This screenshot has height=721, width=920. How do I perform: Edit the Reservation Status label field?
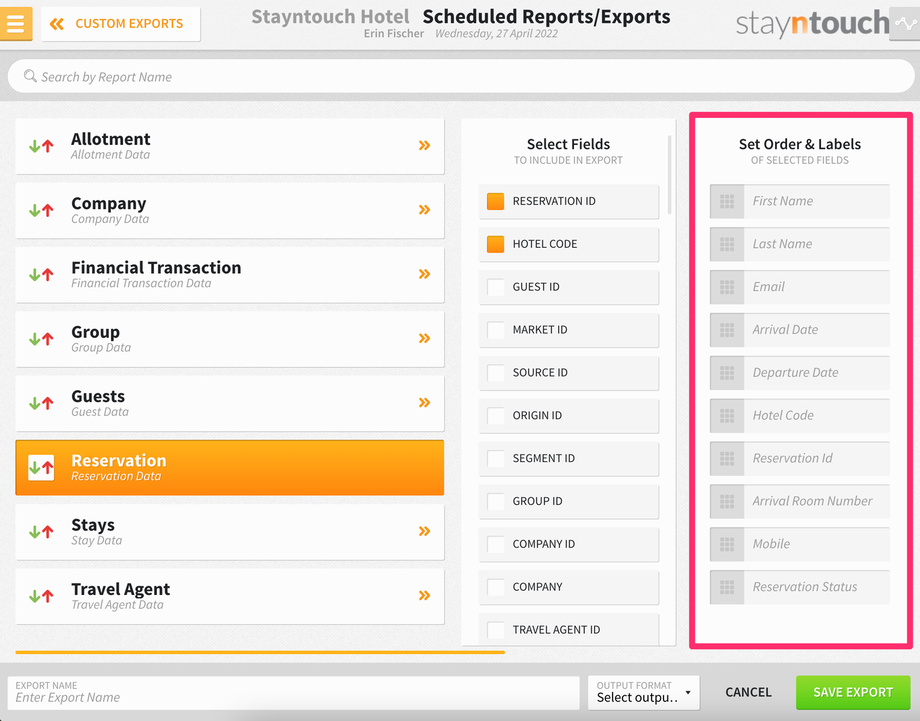817,587
